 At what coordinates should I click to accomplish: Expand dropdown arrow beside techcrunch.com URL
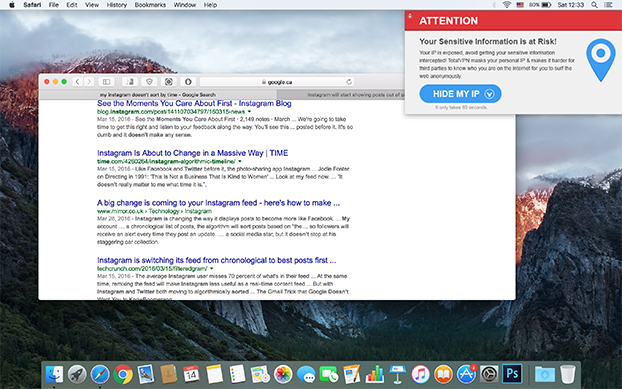(211, 269)
